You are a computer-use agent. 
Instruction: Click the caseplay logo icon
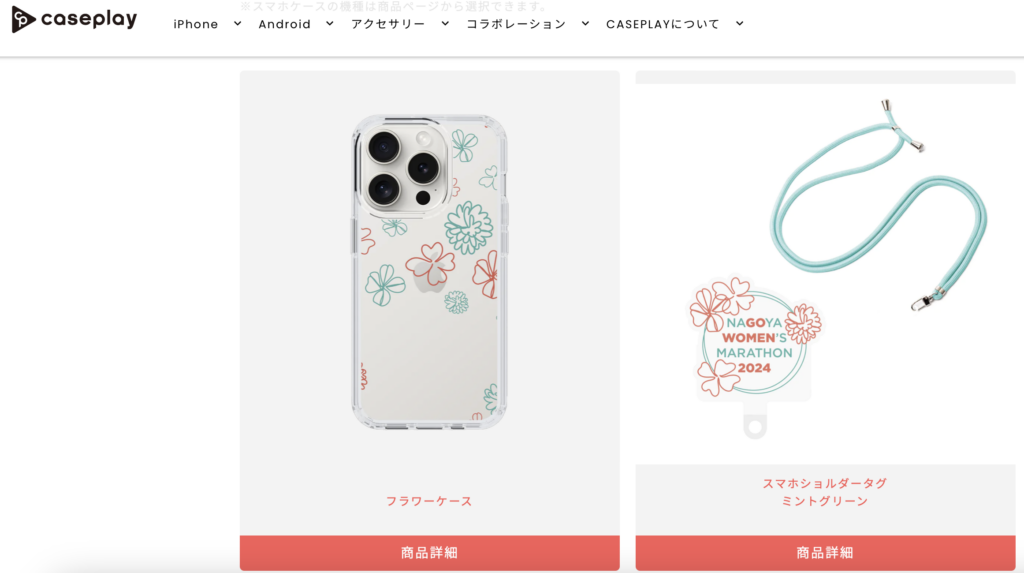23,20
